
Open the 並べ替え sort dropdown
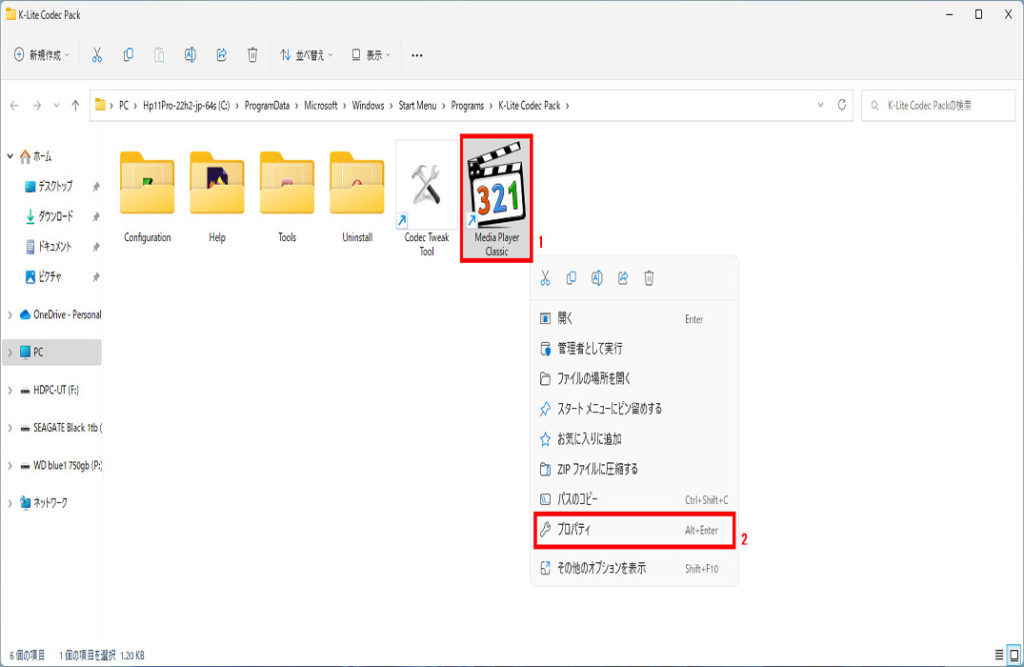coord(306,55)
